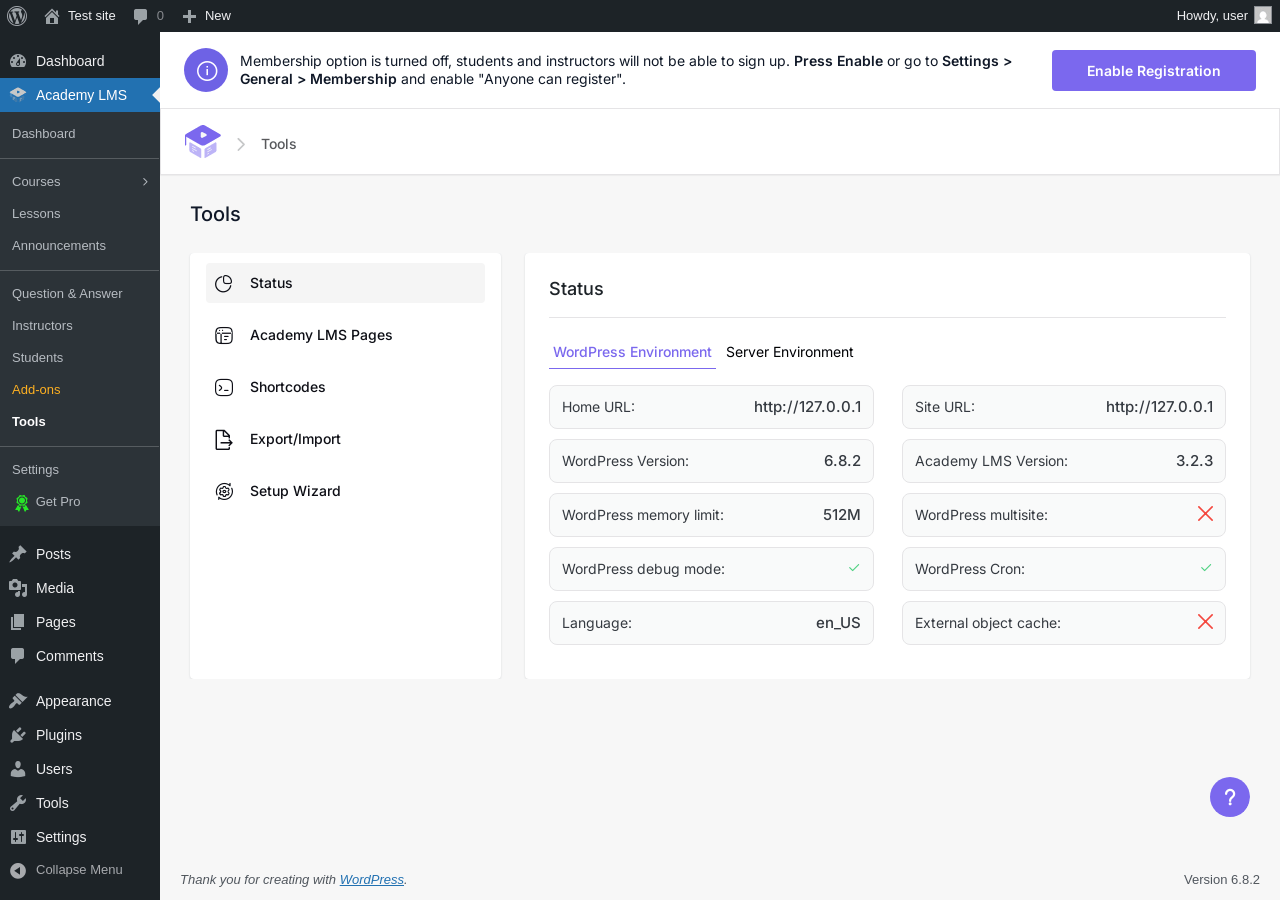Click the Enable Registration button
The width and height of the screenshot is (1280, 900).
click(x=1153, y=71)
